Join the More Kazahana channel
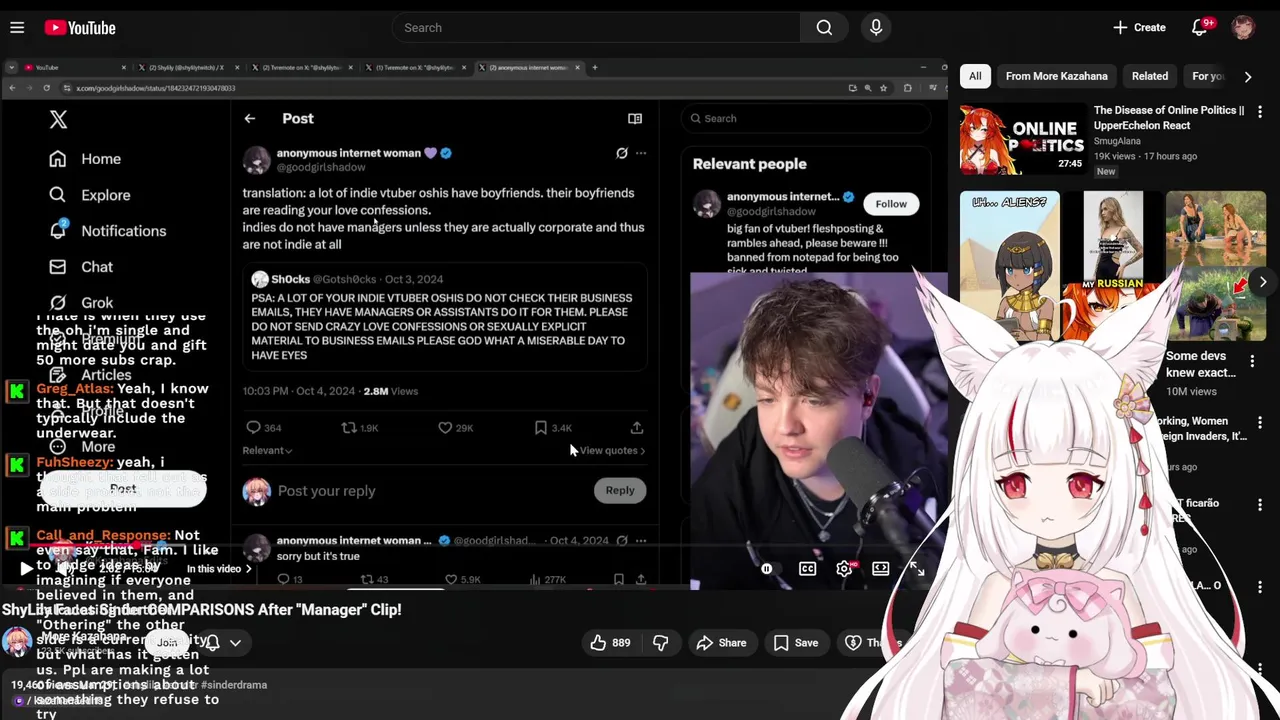 [167, 643]
